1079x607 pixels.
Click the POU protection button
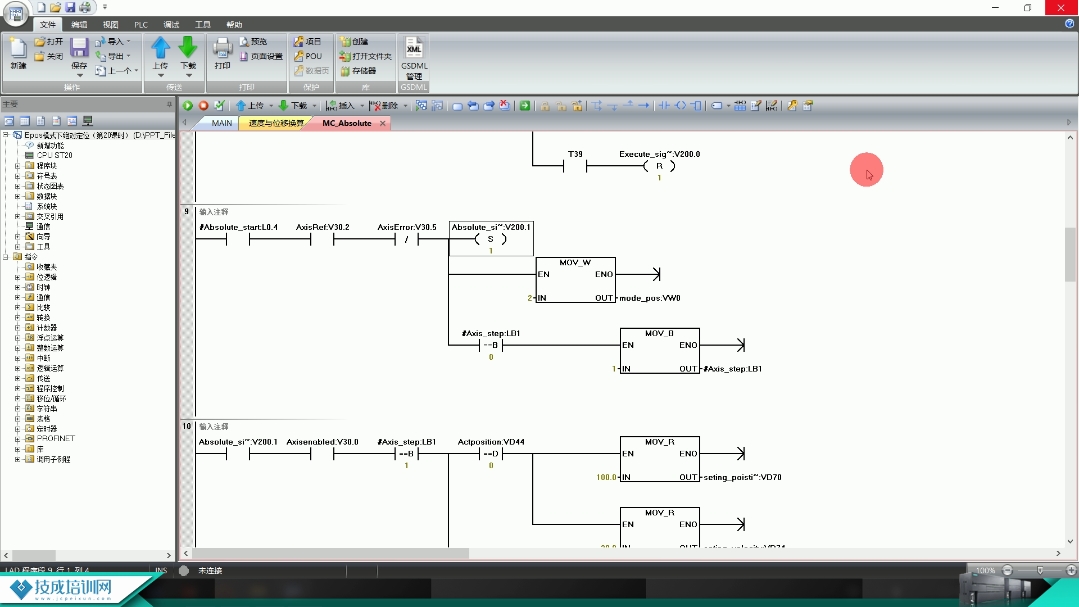(x=308, y=56)
